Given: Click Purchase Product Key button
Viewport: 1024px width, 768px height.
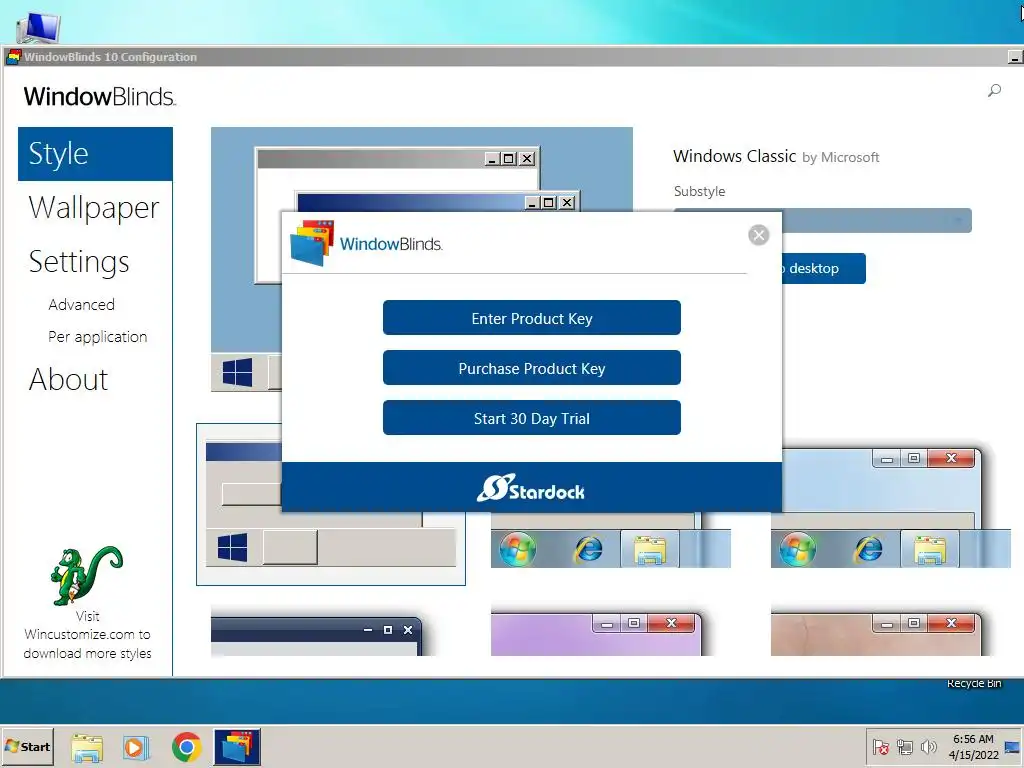Looking at the screenshot, I should point(532,368).
